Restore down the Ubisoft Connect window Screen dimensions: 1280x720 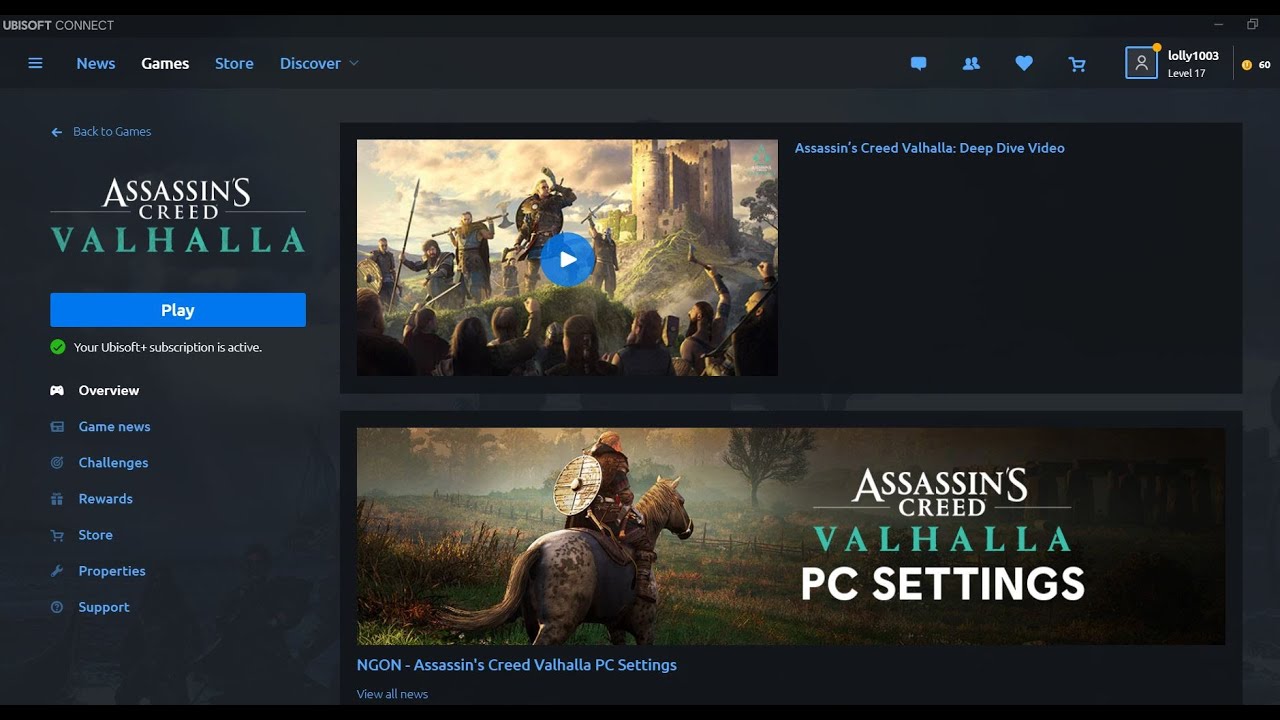1252,24
